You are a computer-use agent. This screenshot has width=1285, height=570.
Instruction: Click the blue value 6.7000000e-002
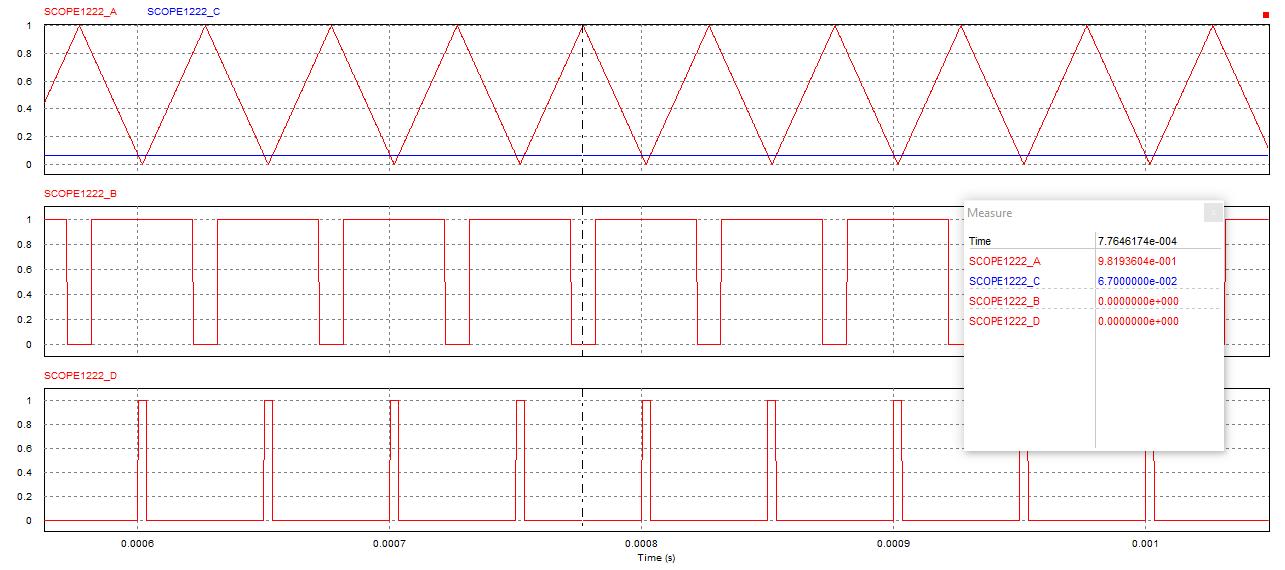[1138, 281]
